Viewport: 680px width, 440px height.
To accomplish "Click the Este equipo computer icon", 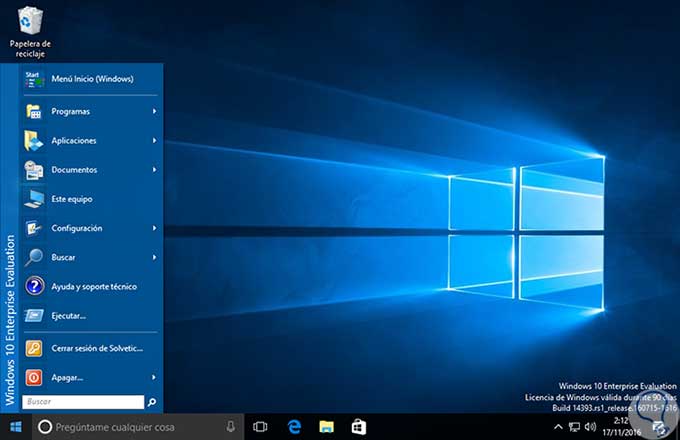I will click(34, 199).
